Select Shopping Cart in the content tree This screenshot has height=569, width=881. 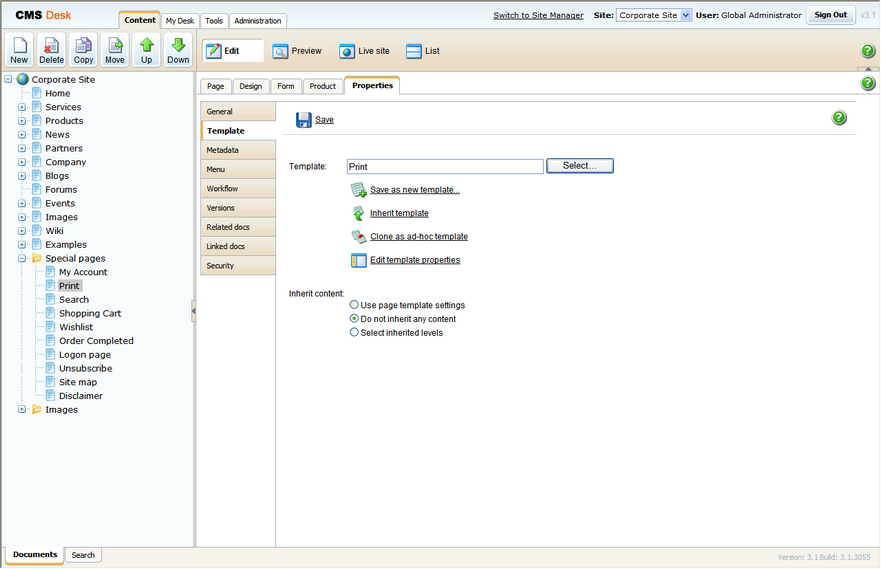tap(90, 313)
